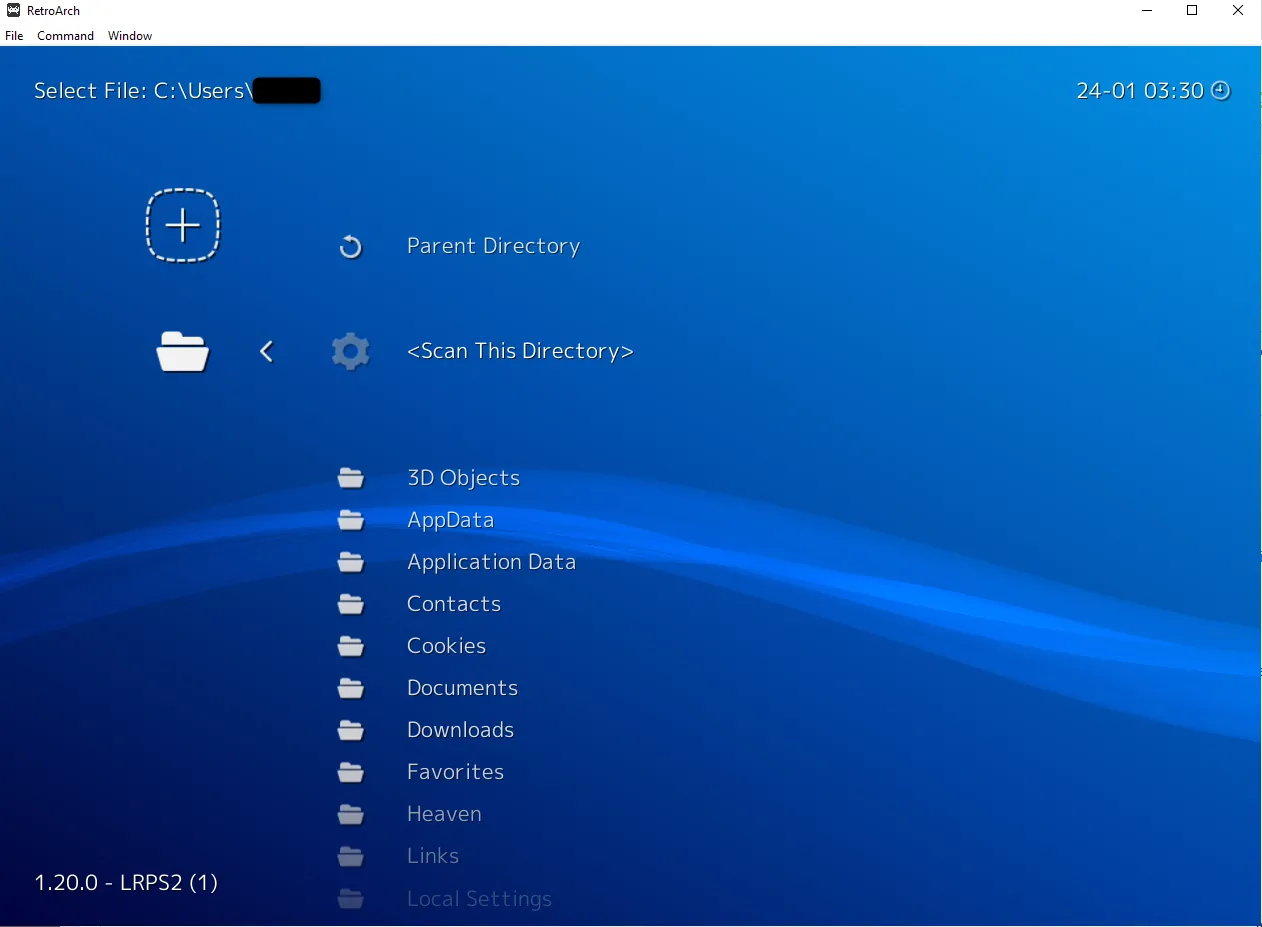Open the AppData folder entry
Image resolution: width=1262 pixels, height=927 pixels.
point(450,520)
